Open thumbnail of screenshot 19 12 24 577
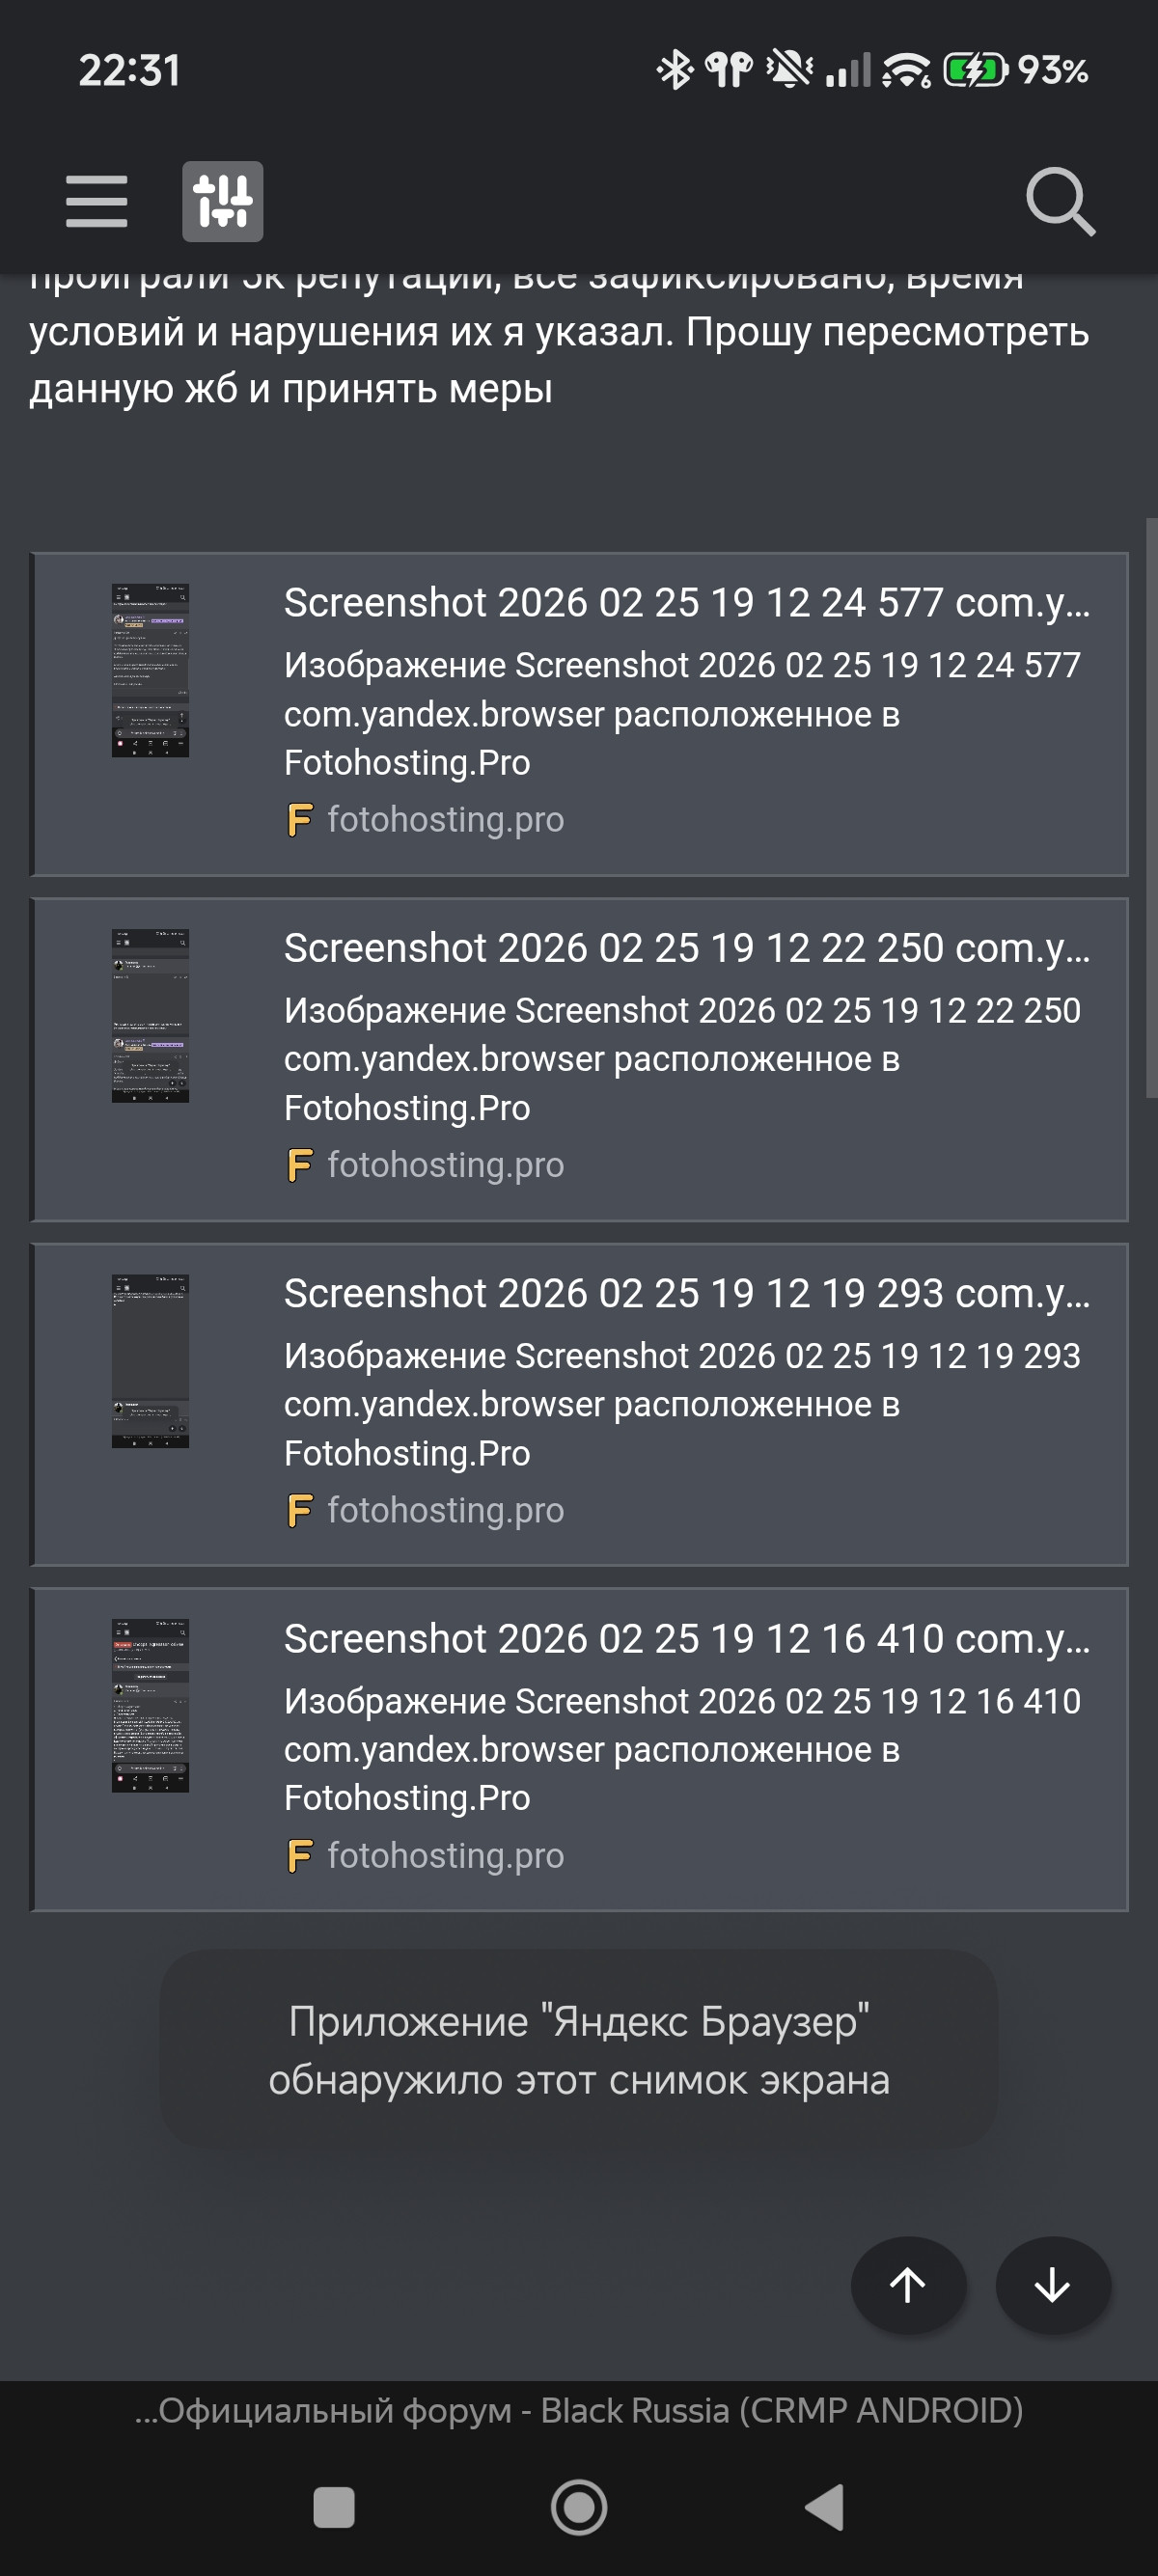1158x2576 pixels. pyautogui.click(x=150, y=670)
